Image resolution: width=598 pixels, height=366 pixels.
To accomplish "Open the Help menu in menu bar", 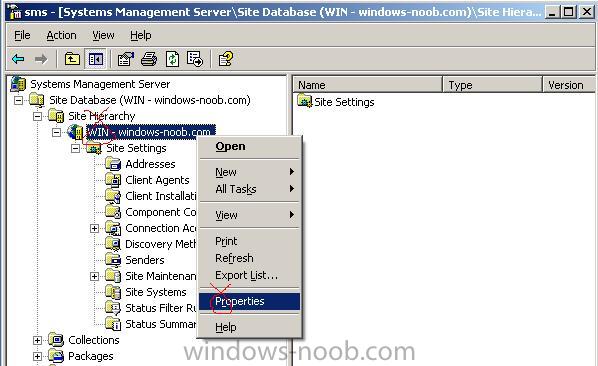I will click(x=141, y=35).
